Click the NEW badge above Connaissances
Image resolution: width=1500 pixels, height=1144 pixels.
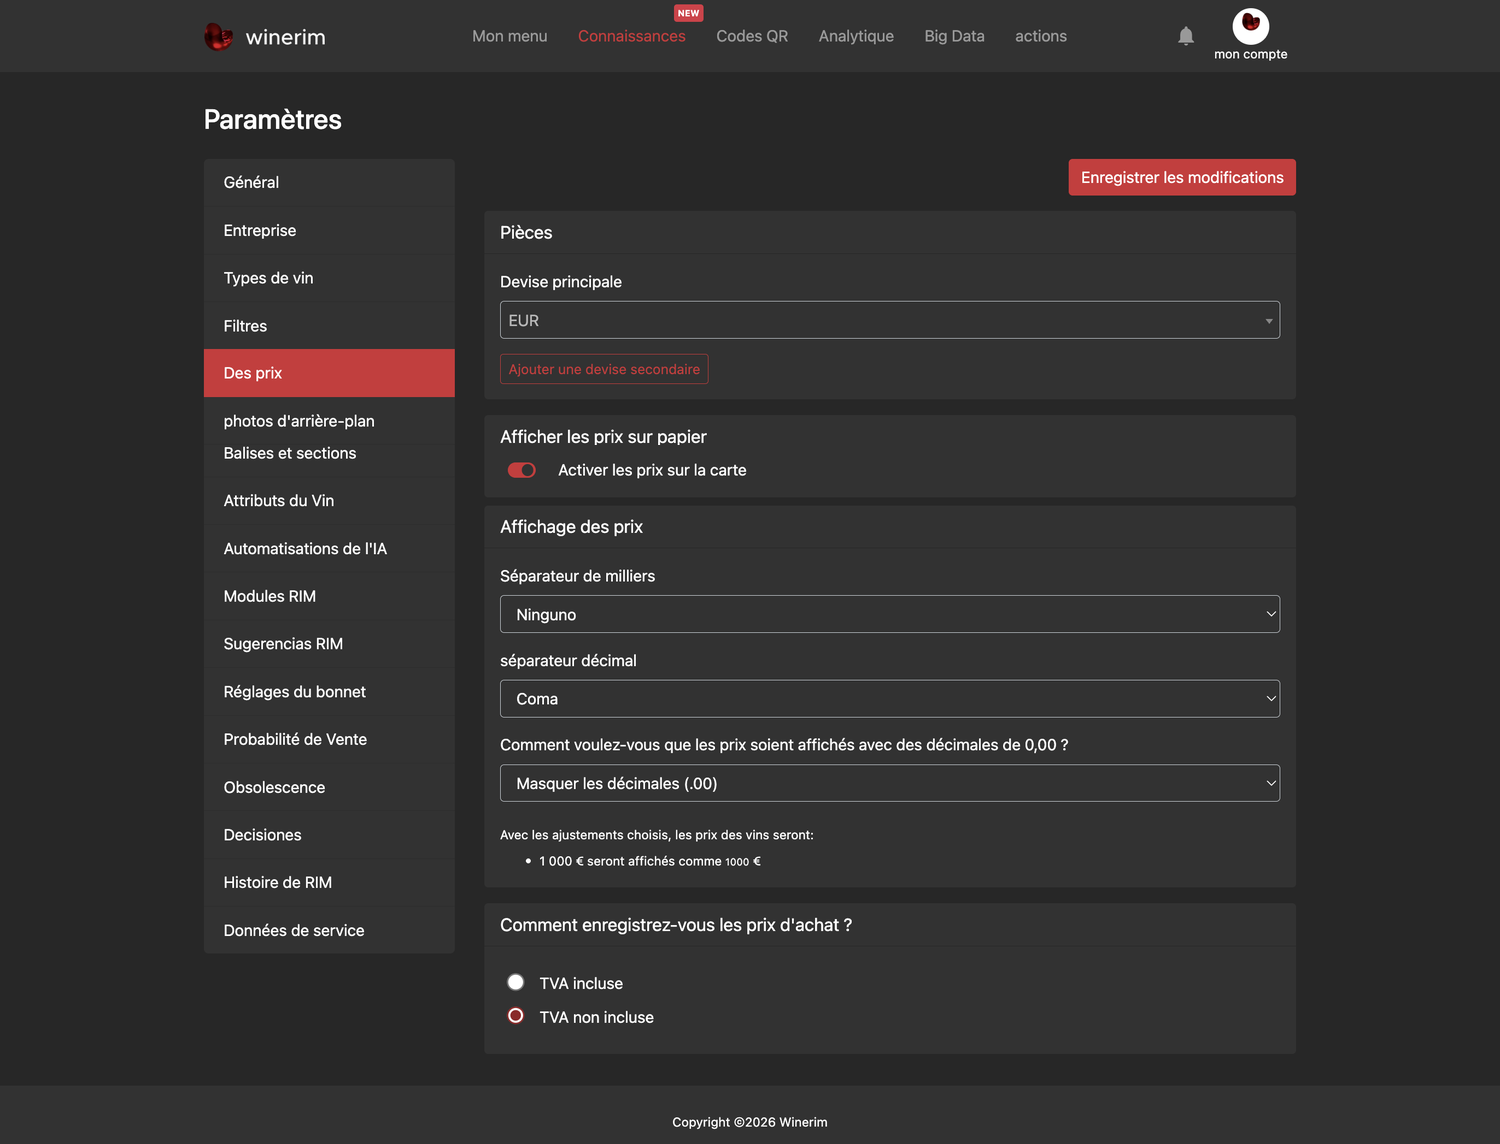coord(688,13)
